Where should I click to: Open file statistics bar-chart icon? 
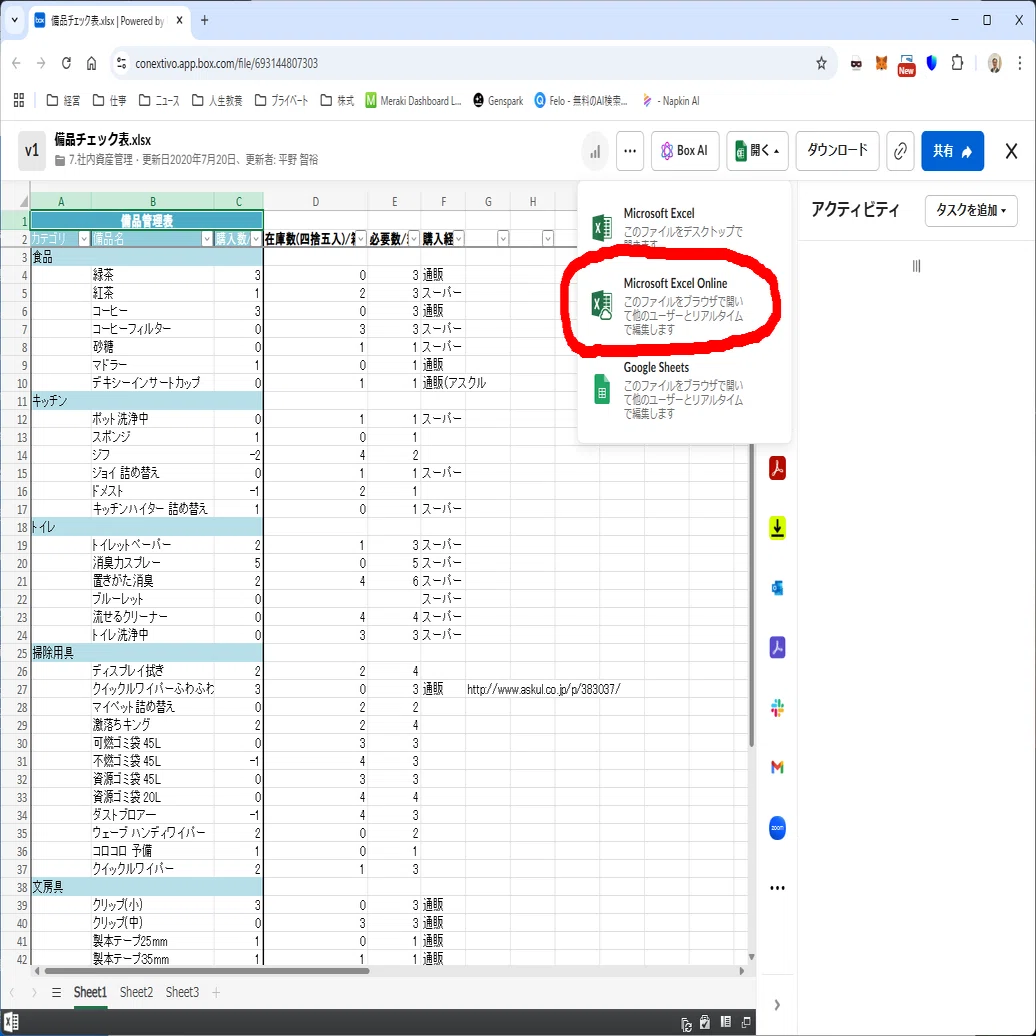coord(595,151)
